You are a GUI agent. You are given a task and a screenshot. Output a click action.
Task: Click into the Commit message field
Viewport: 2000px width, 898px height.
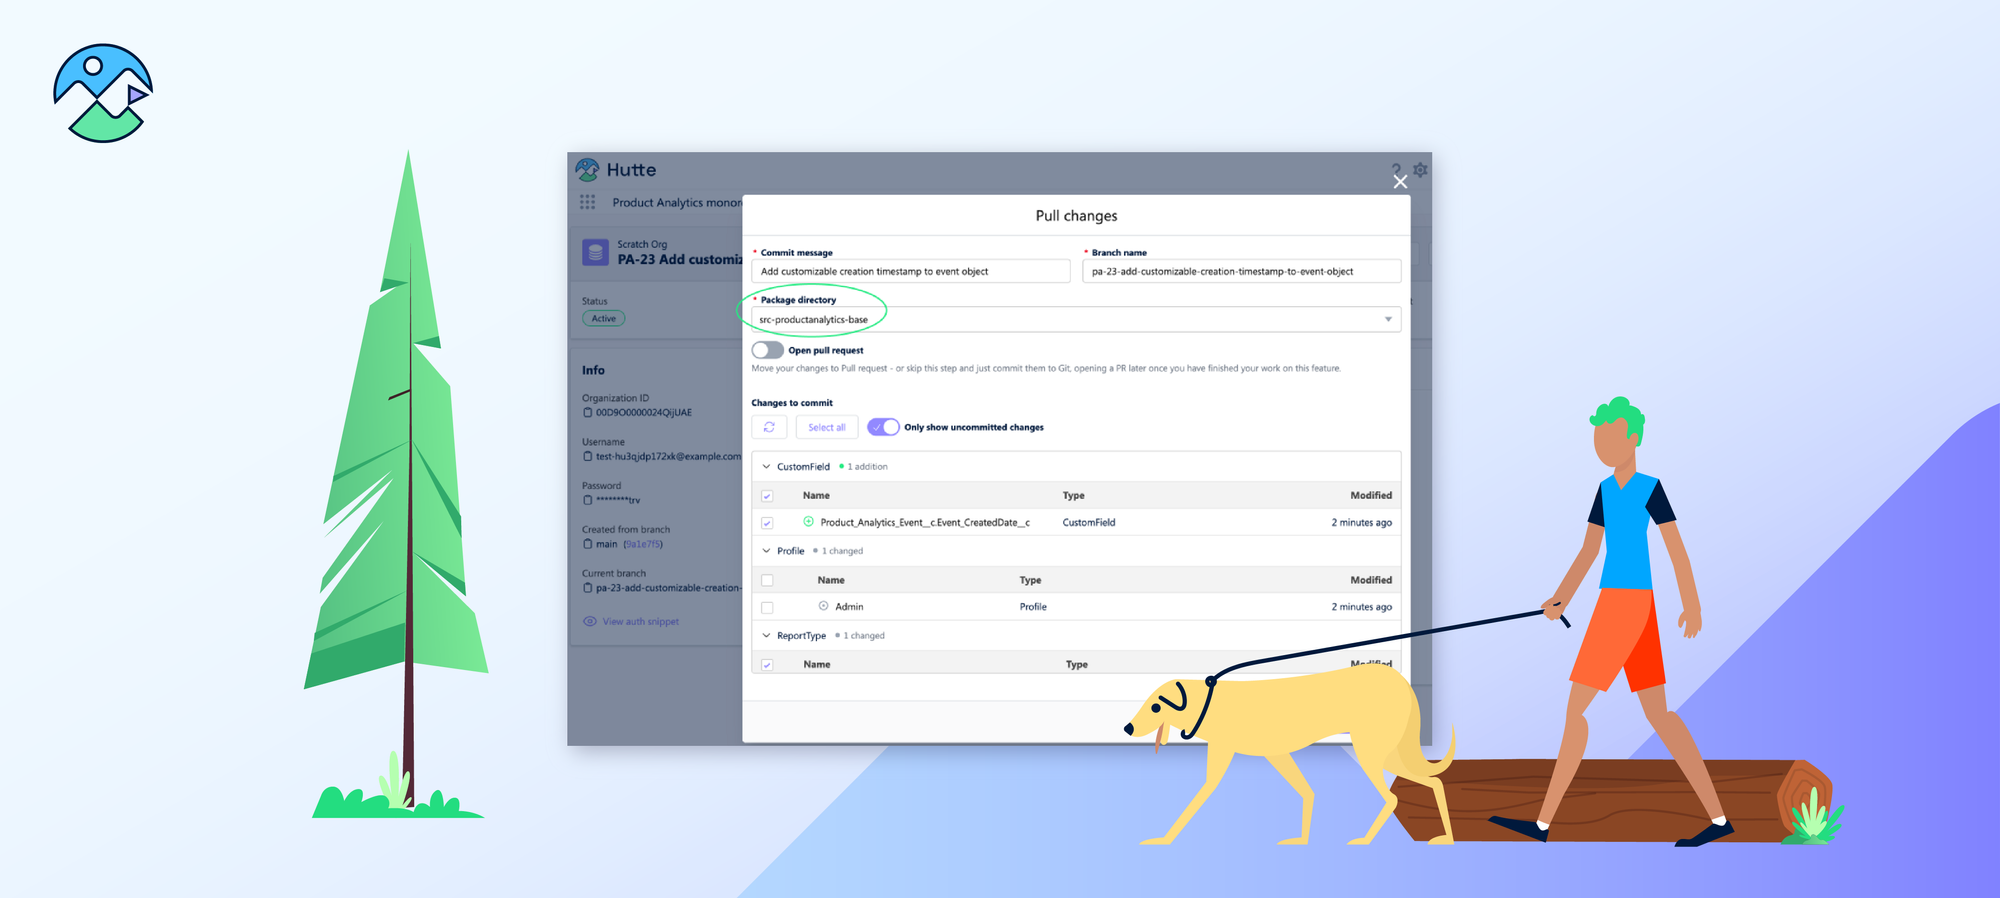tap(911, 271)
